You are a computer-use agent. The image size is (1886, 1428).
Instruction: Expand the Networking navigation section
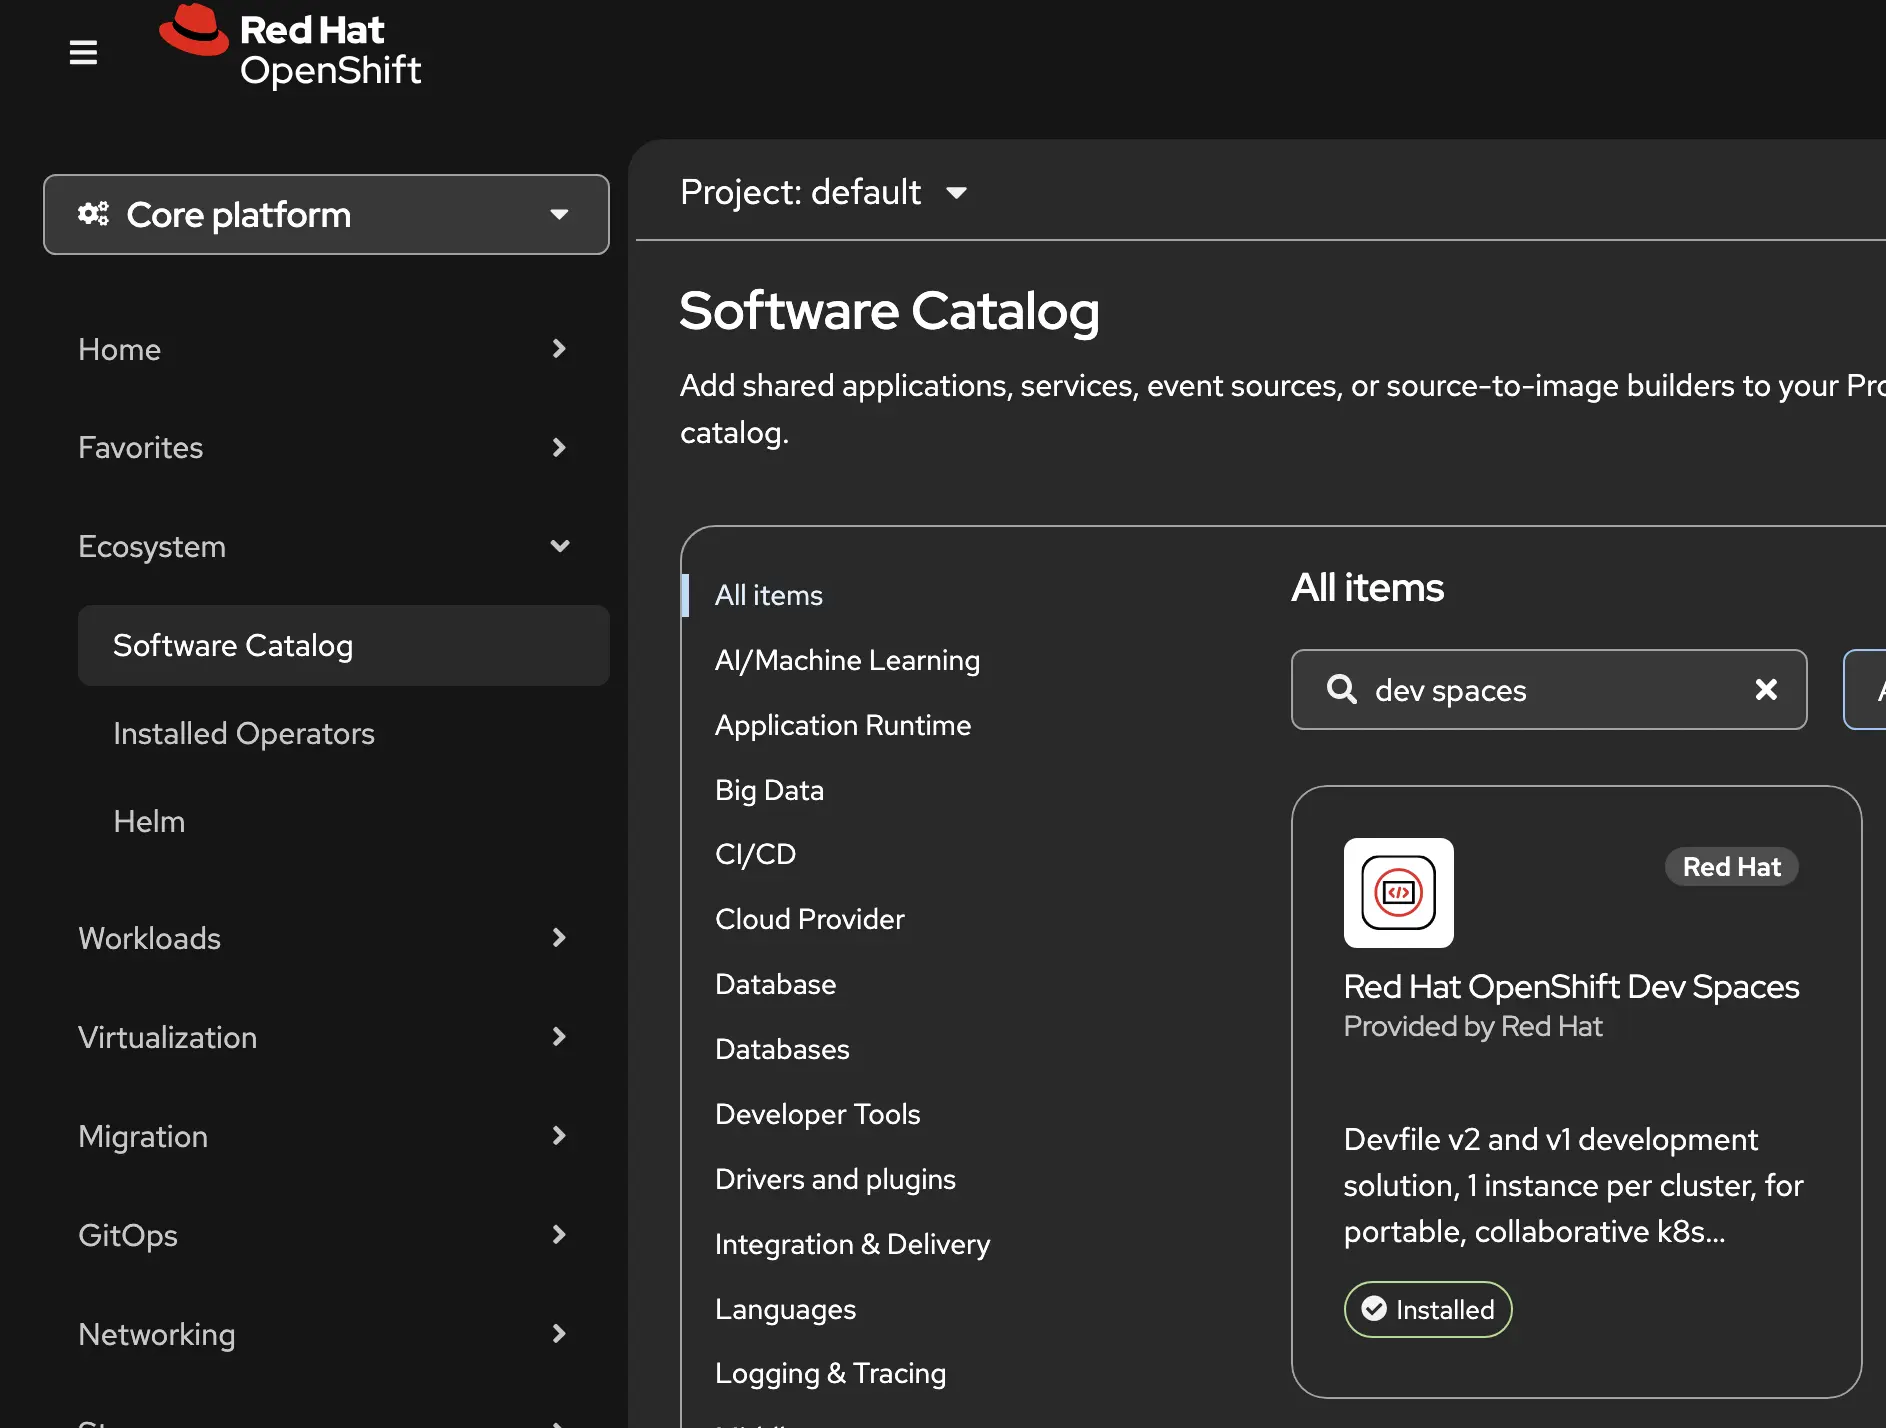[324, 1334]
